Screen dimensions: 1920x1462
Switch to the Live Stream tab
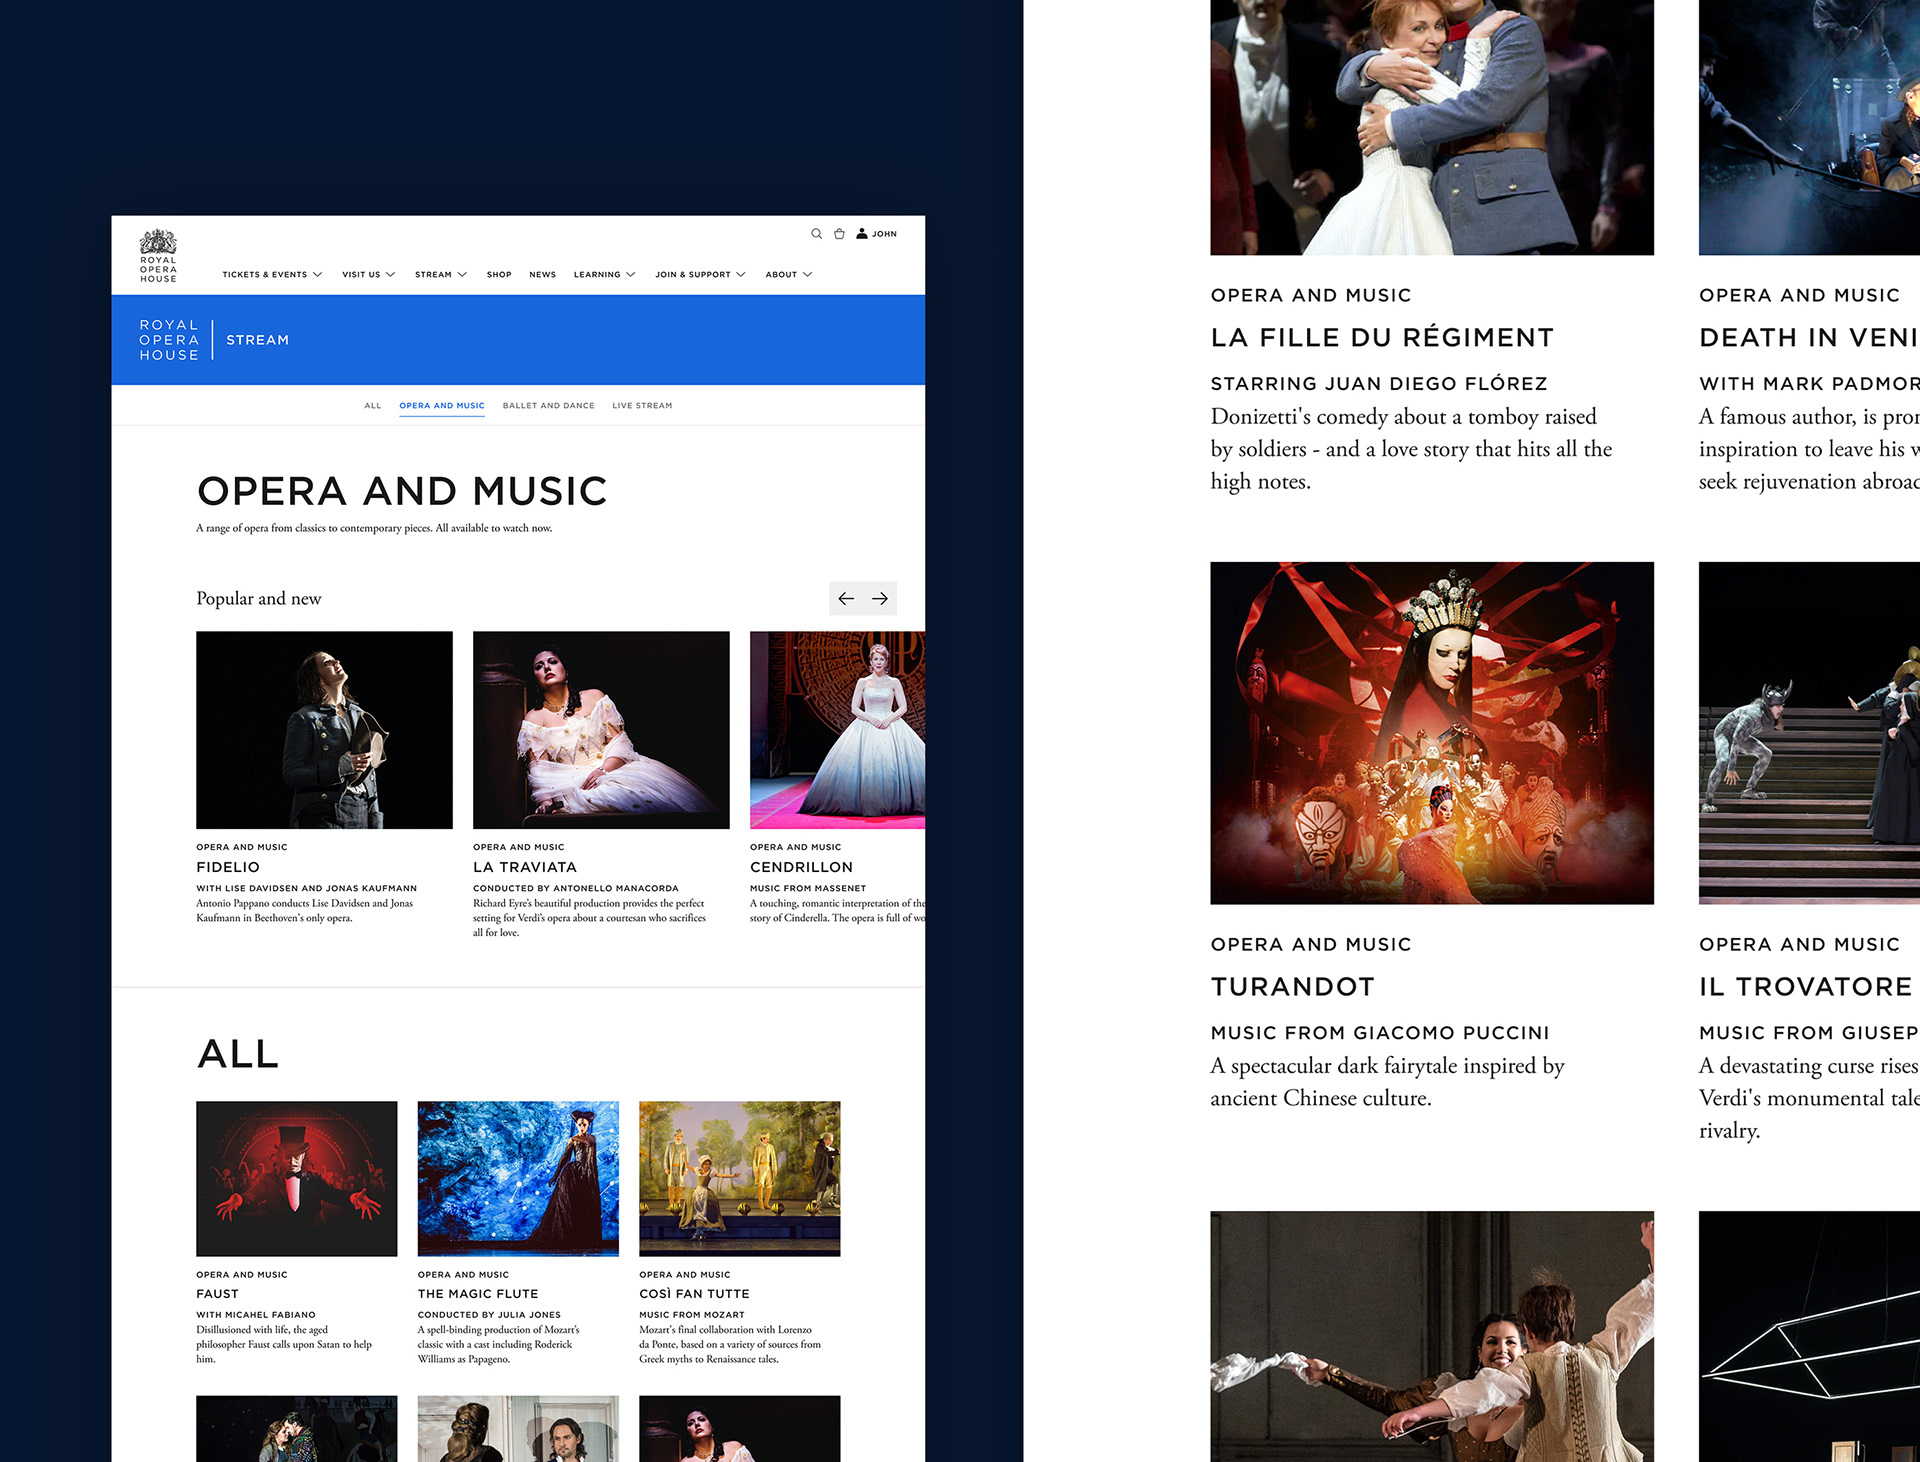tap(642, 406)
